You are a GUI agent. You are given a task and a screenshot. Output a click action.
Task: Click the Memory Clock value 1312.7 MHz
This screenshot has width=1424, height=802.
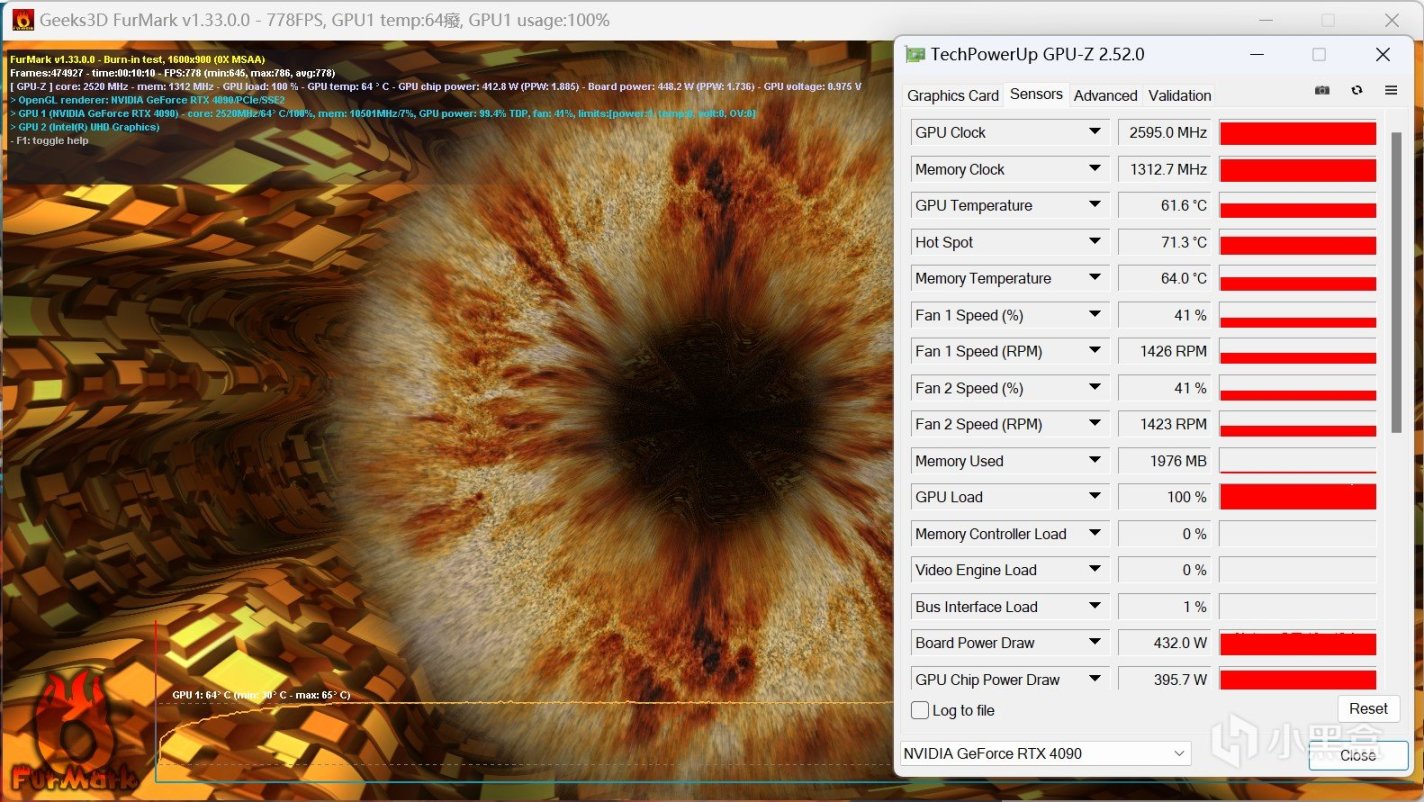click(1163, 169)
